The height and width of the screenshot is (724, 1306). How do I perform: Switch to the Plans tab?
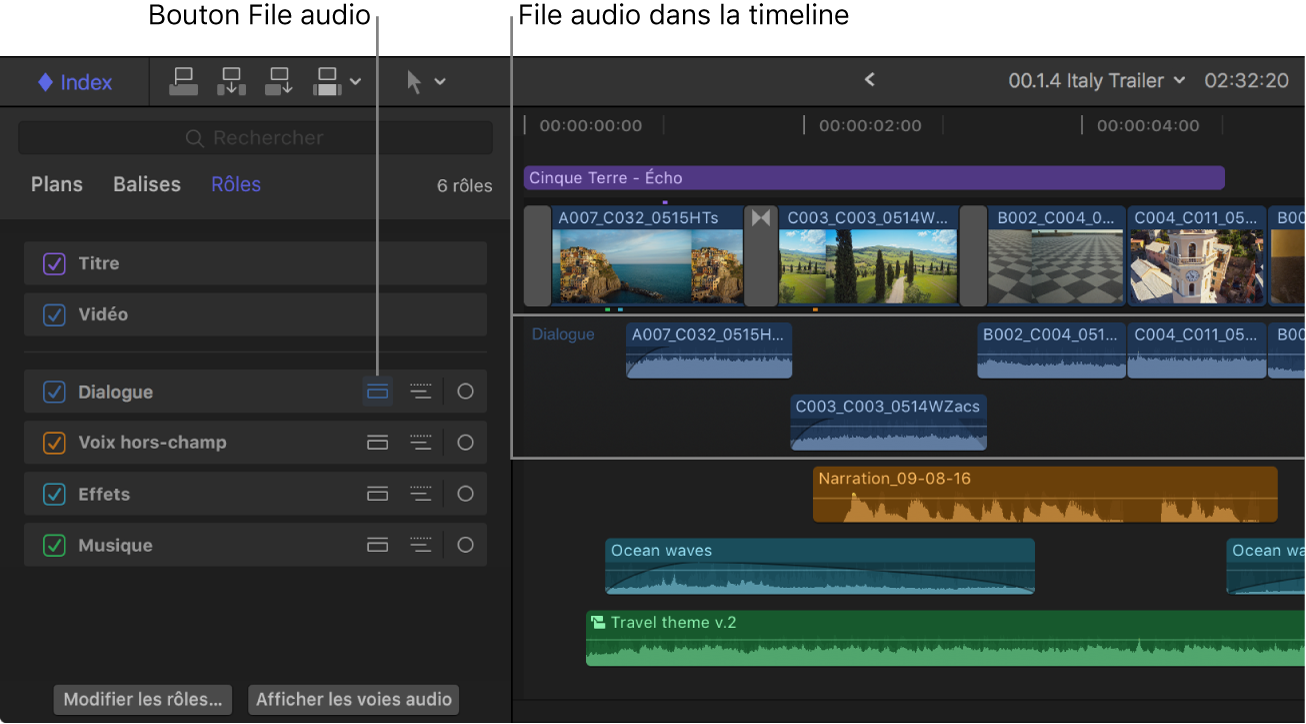pyautogui.click(x=56, y=184)
